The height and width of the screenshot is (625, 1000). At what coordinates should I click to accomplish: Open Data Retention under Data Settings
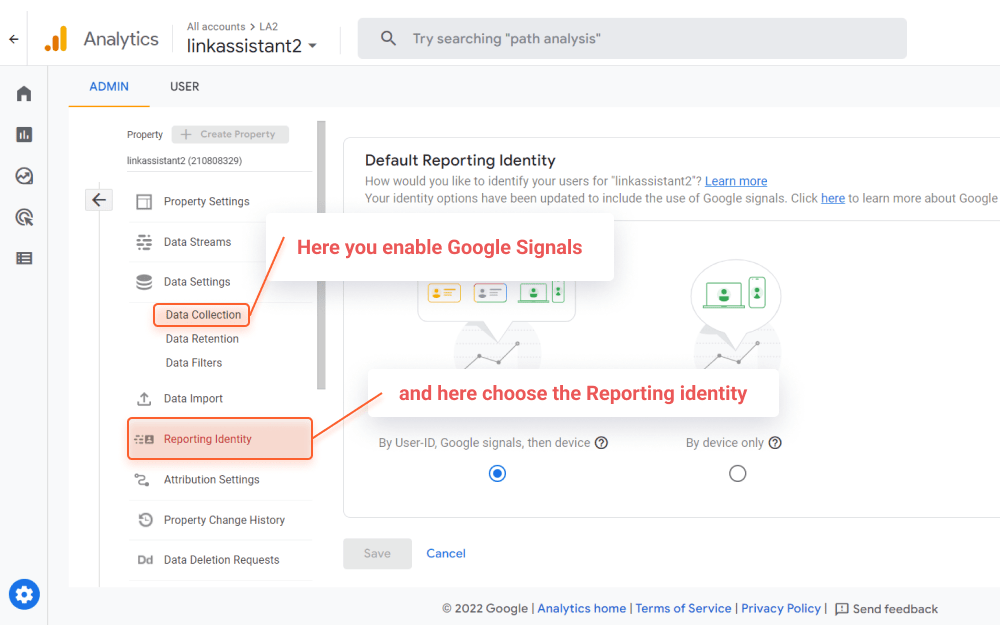click(202, 339)
